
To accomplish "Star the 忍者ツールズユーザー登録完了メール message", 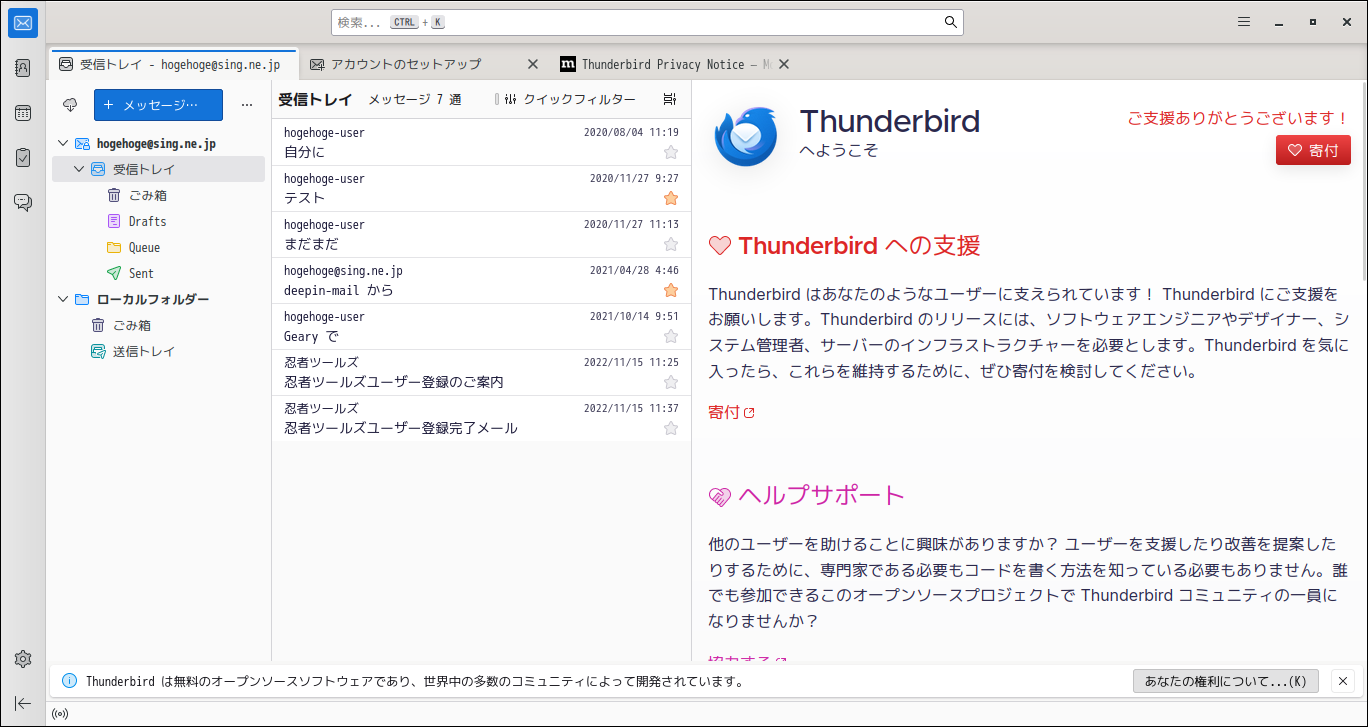I will (x=671, y=428).
